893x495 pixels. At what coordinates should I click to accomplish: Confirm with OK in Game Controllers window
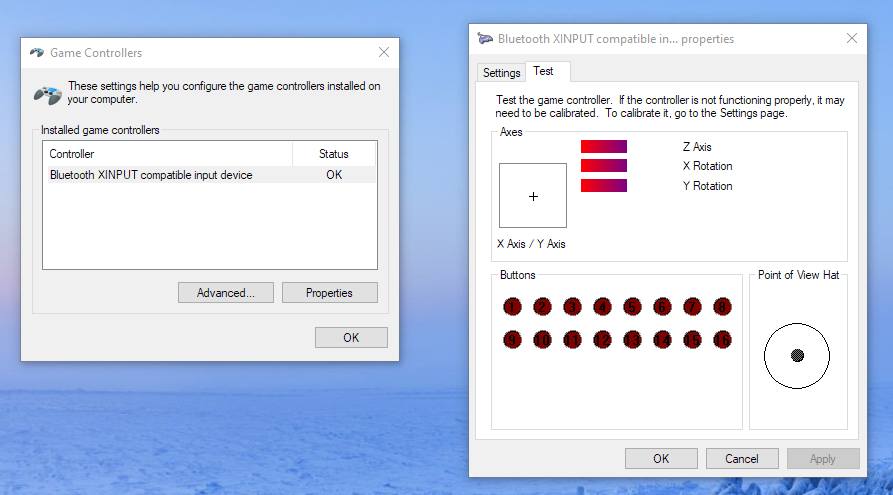click(x=351, y=338)
